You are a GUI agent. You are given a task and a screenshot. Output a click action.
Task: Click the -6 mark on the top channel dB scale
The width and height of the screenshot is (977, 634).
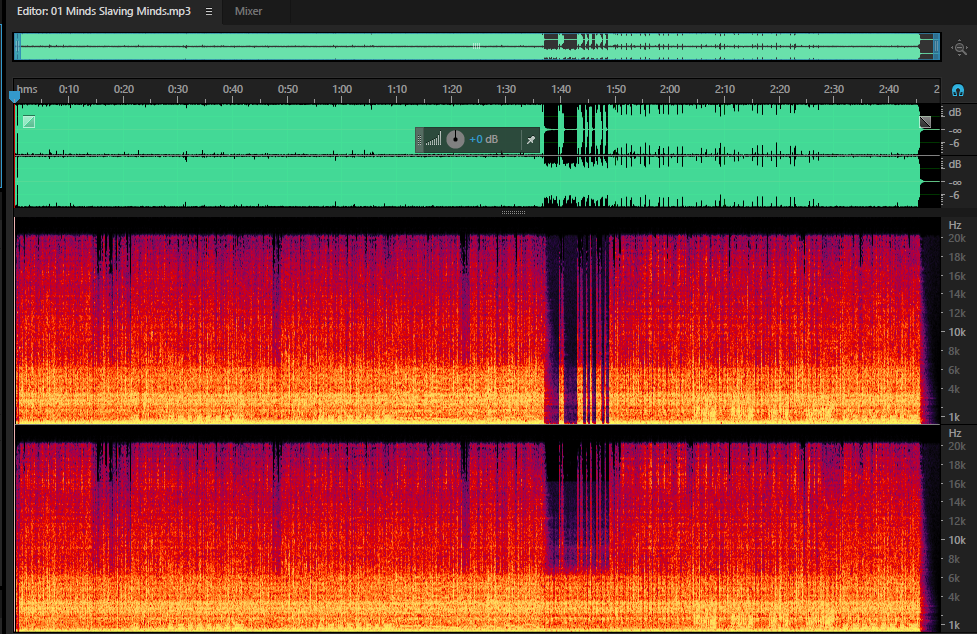(955, 144)
